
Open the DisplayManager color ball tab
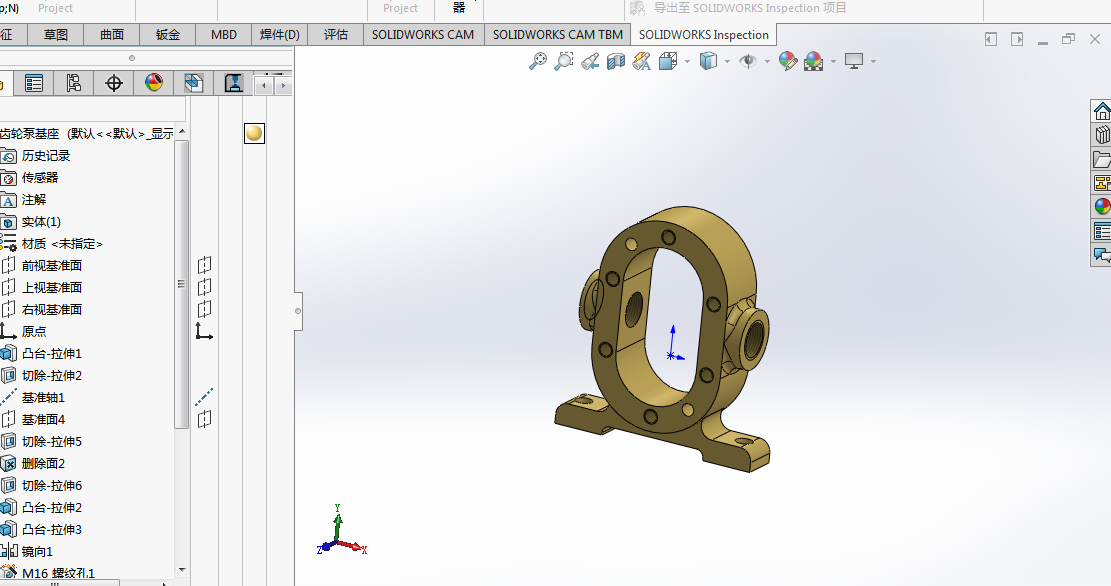click(x=154, y=83)
